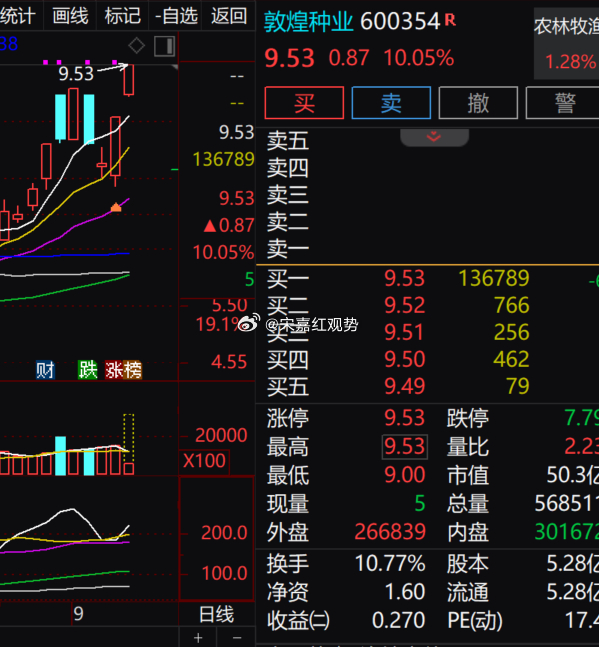Click the 撤 cancel order button
Screen dimensions: 599x647
coord(478,103)
